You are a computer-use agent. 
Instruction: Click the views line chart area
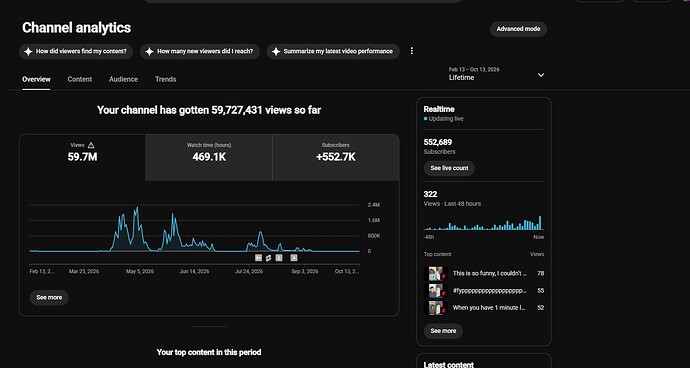click(x=195, y=228)
